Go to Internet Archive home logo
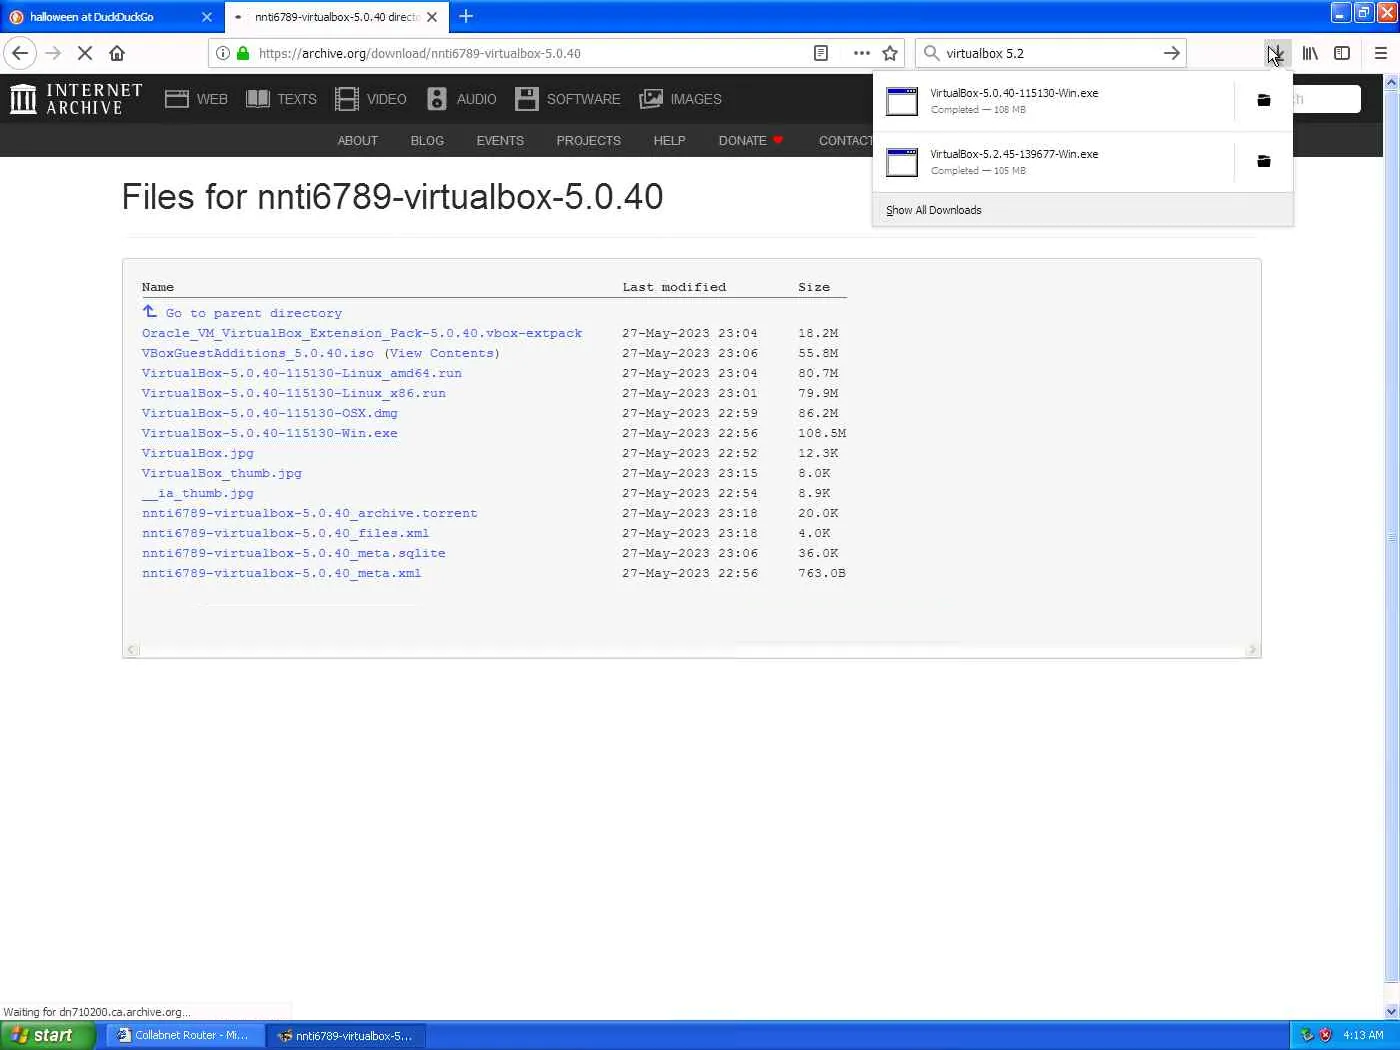The image size is (1400, 1050). tap(76, 99)
